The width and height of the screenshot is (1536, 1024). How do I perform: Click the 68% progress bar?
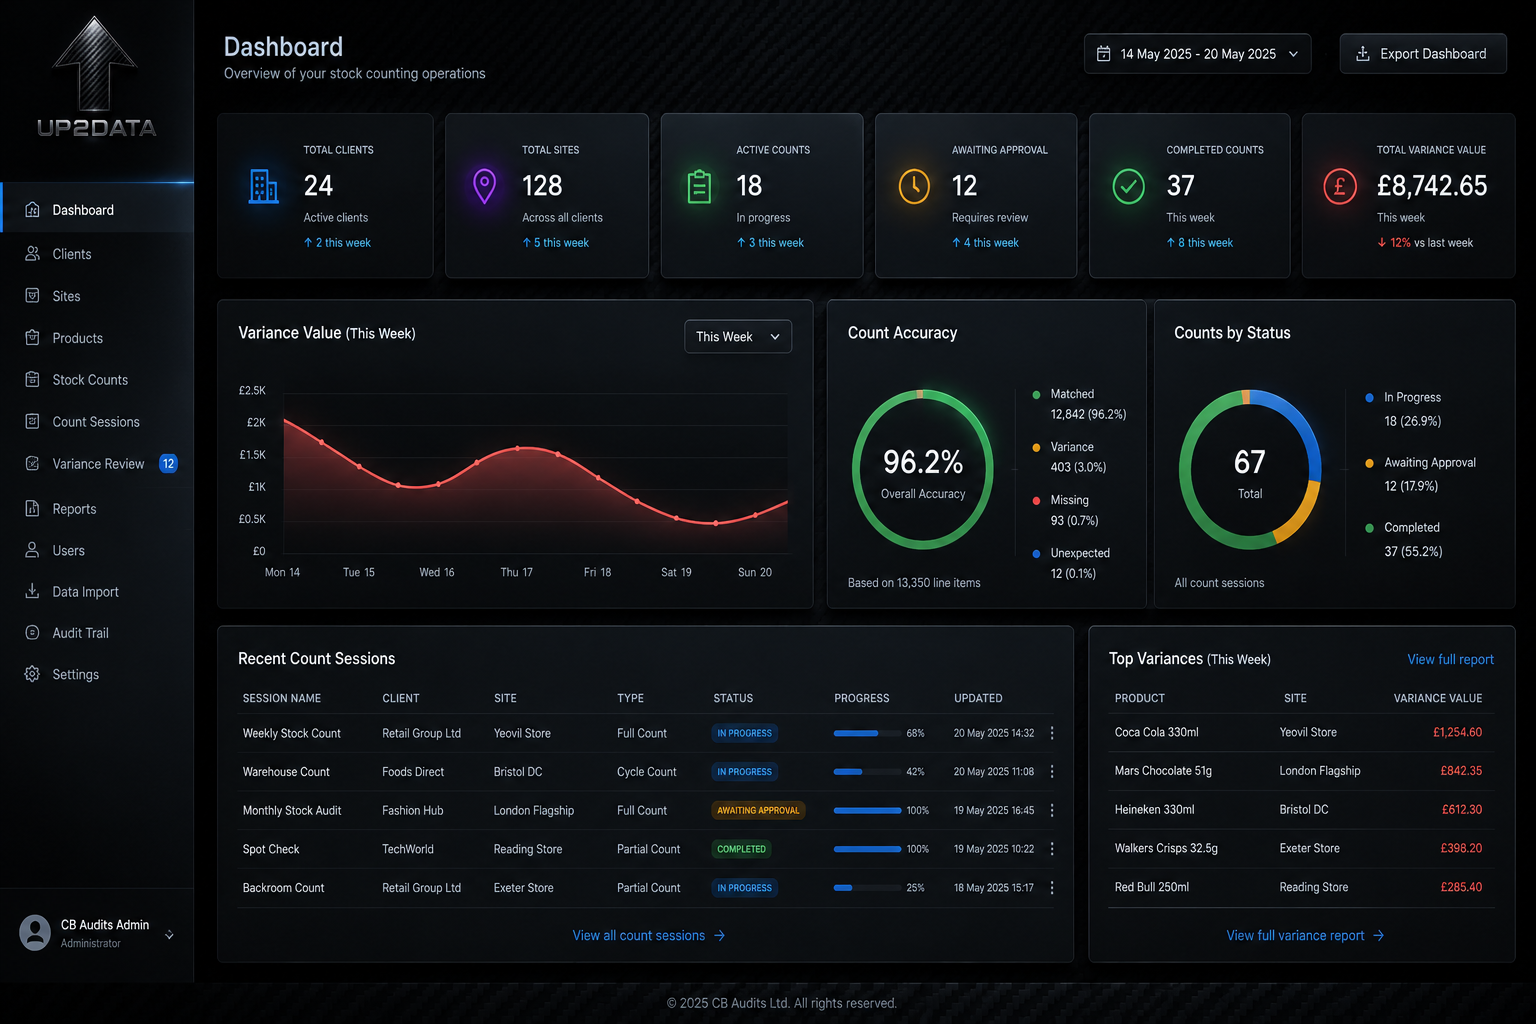coord(867,733)
